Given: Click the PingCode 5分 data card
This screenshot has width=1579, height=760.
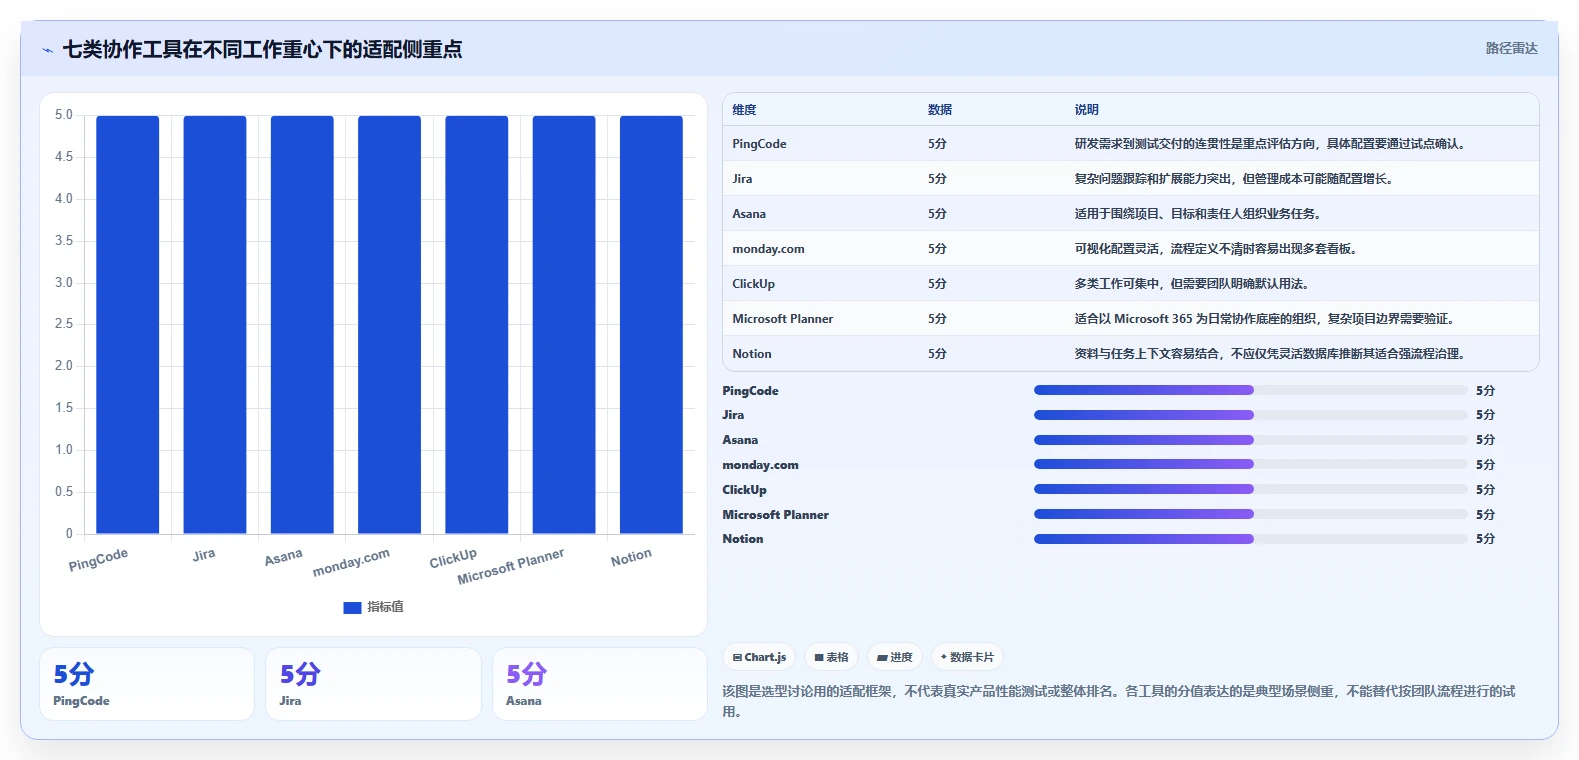Looking at the screenshot, I should click(x=147, y=684).
